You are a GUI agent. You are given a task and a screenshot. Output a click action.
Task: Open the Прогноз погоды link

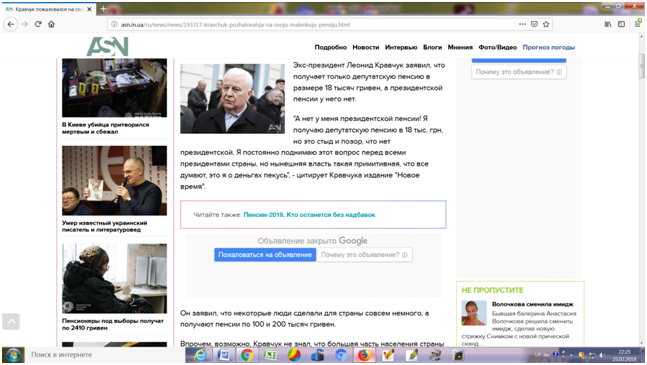click(549, 47)
